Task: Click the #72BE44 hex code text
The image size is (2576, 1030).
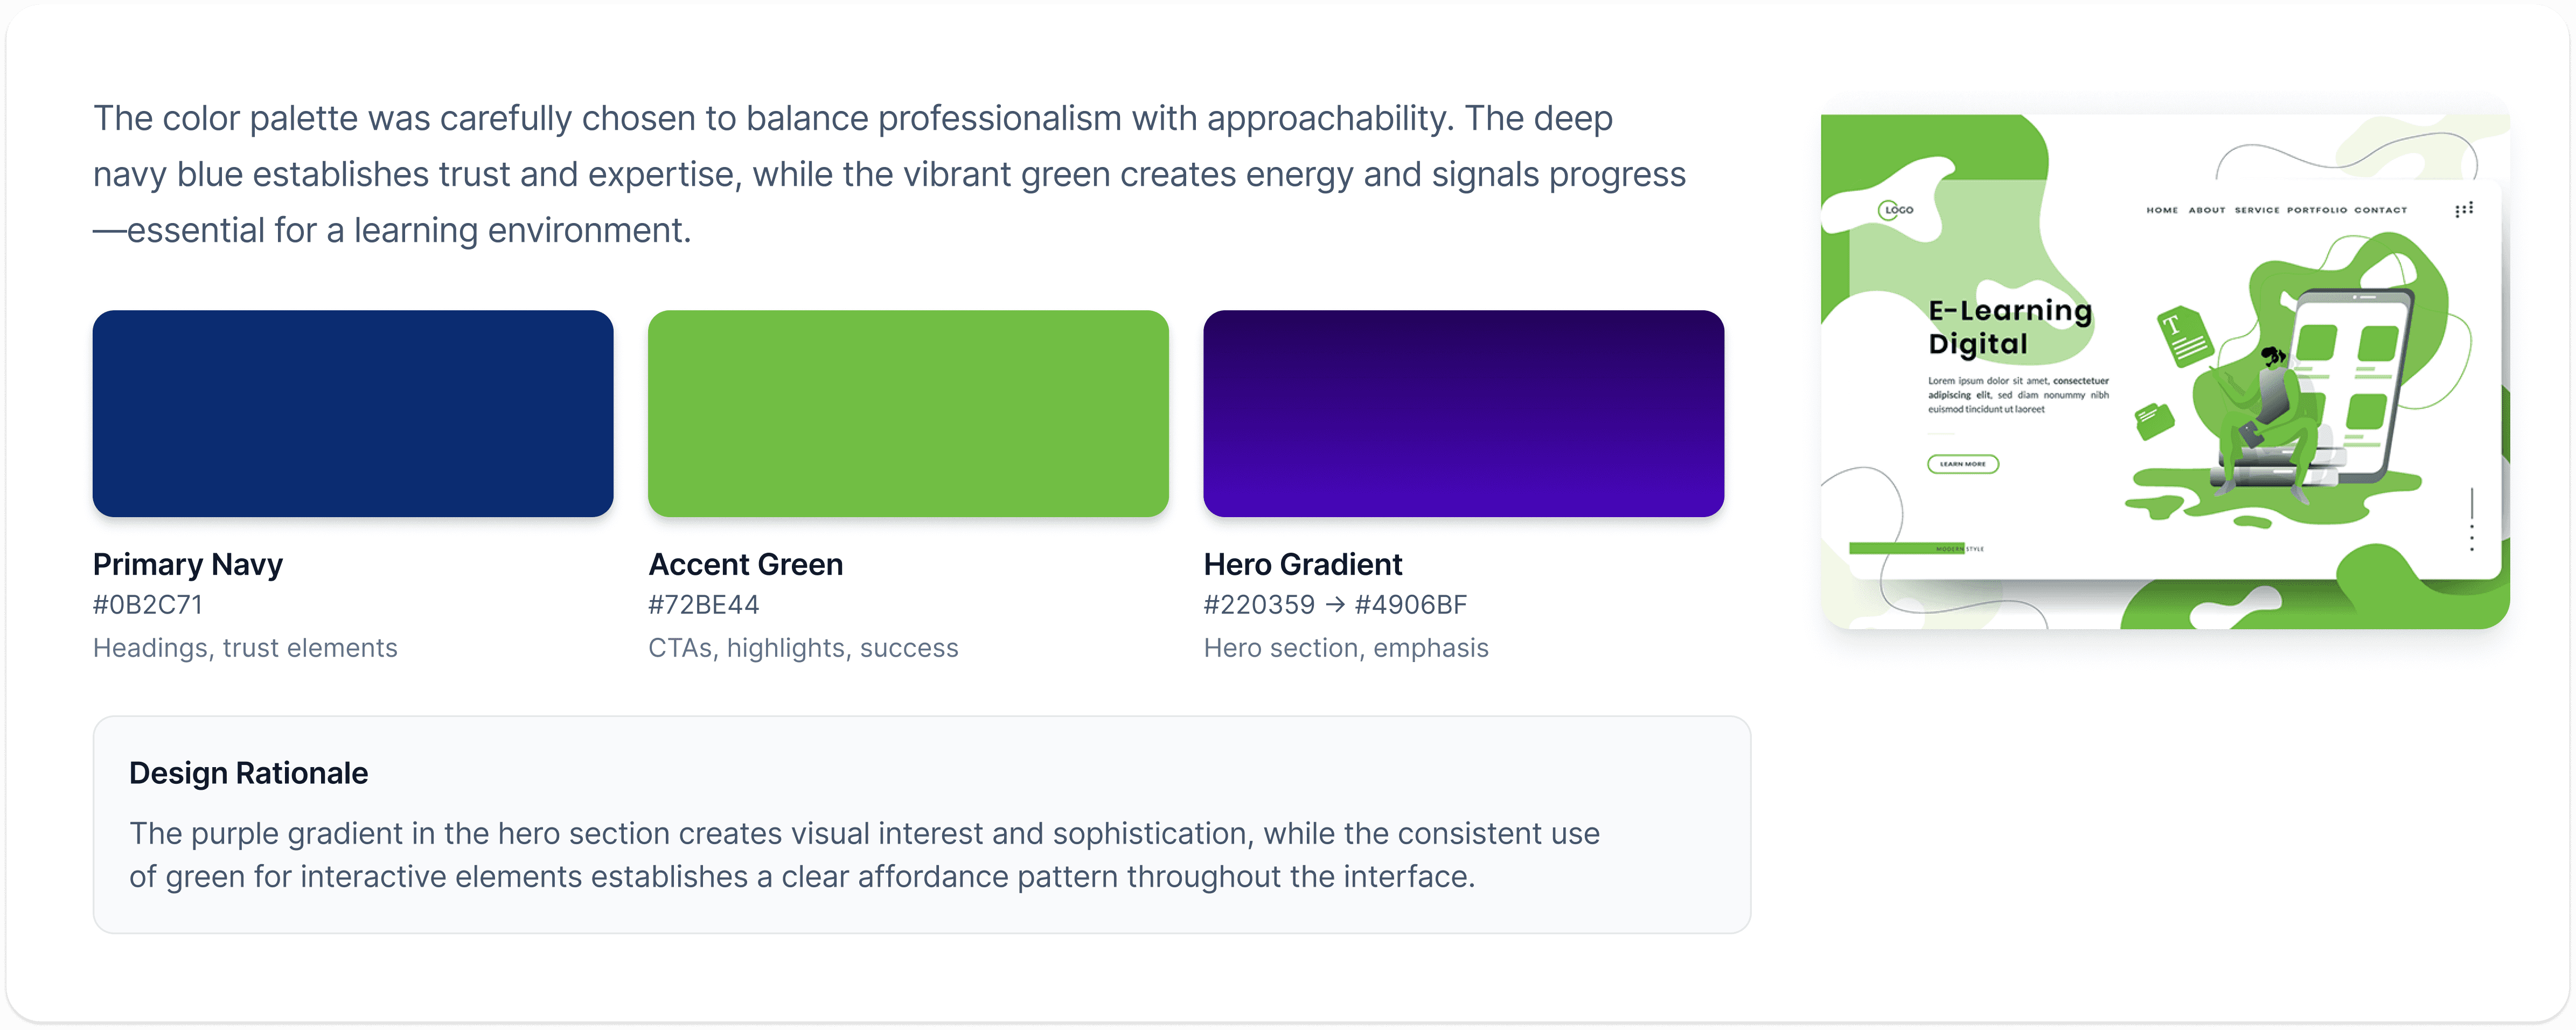Action: (x=704, y=605)
